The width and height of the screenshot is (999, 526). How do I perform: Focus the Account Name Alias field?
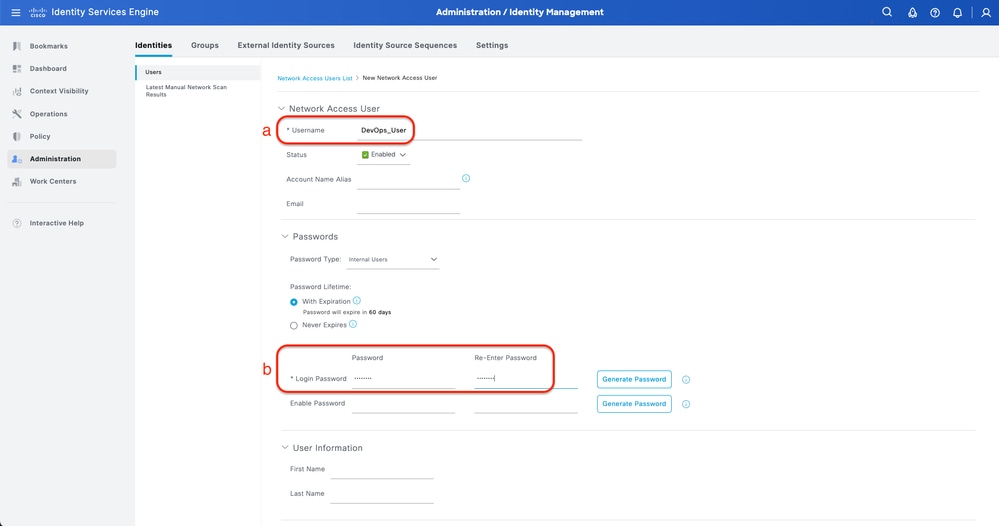pos(408,180)
